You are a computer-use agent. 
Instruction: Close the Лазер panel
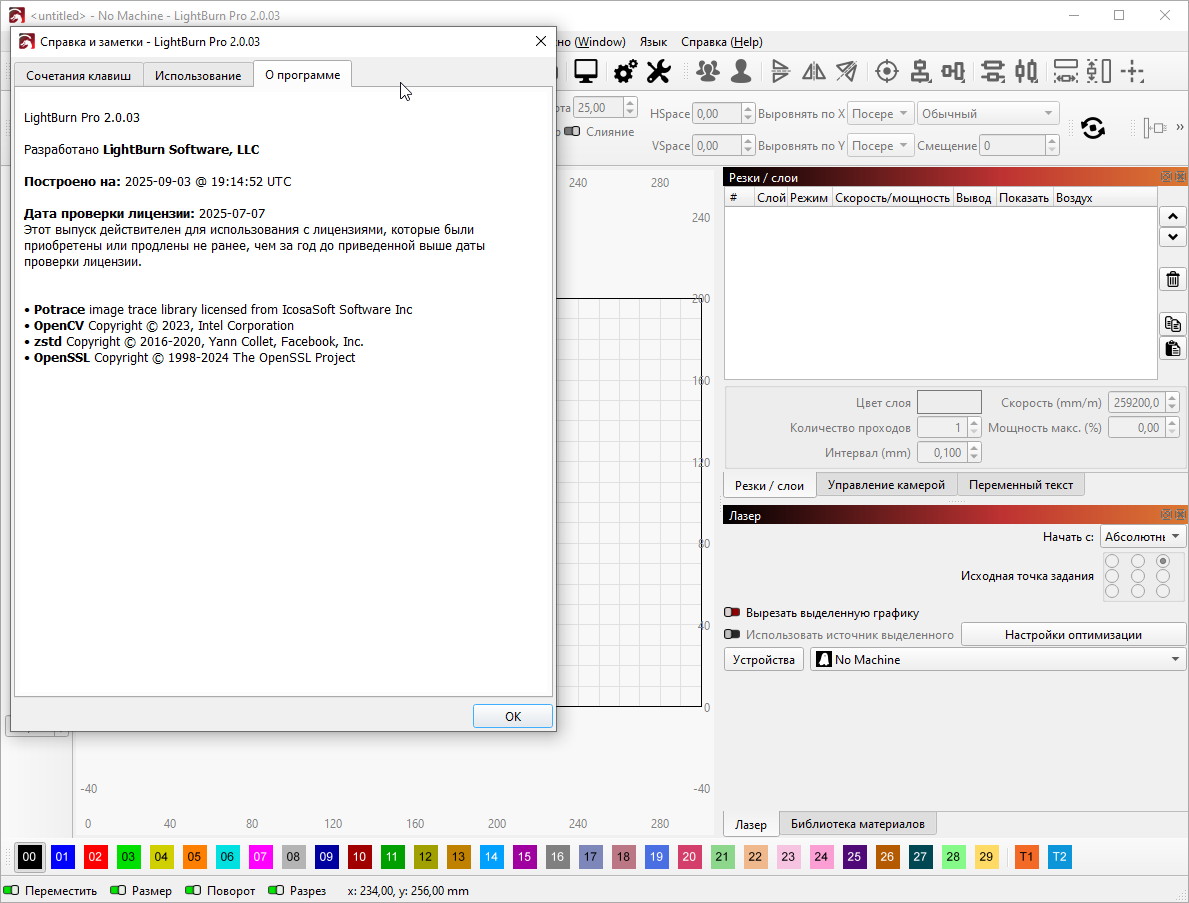tap(1181, 515)
